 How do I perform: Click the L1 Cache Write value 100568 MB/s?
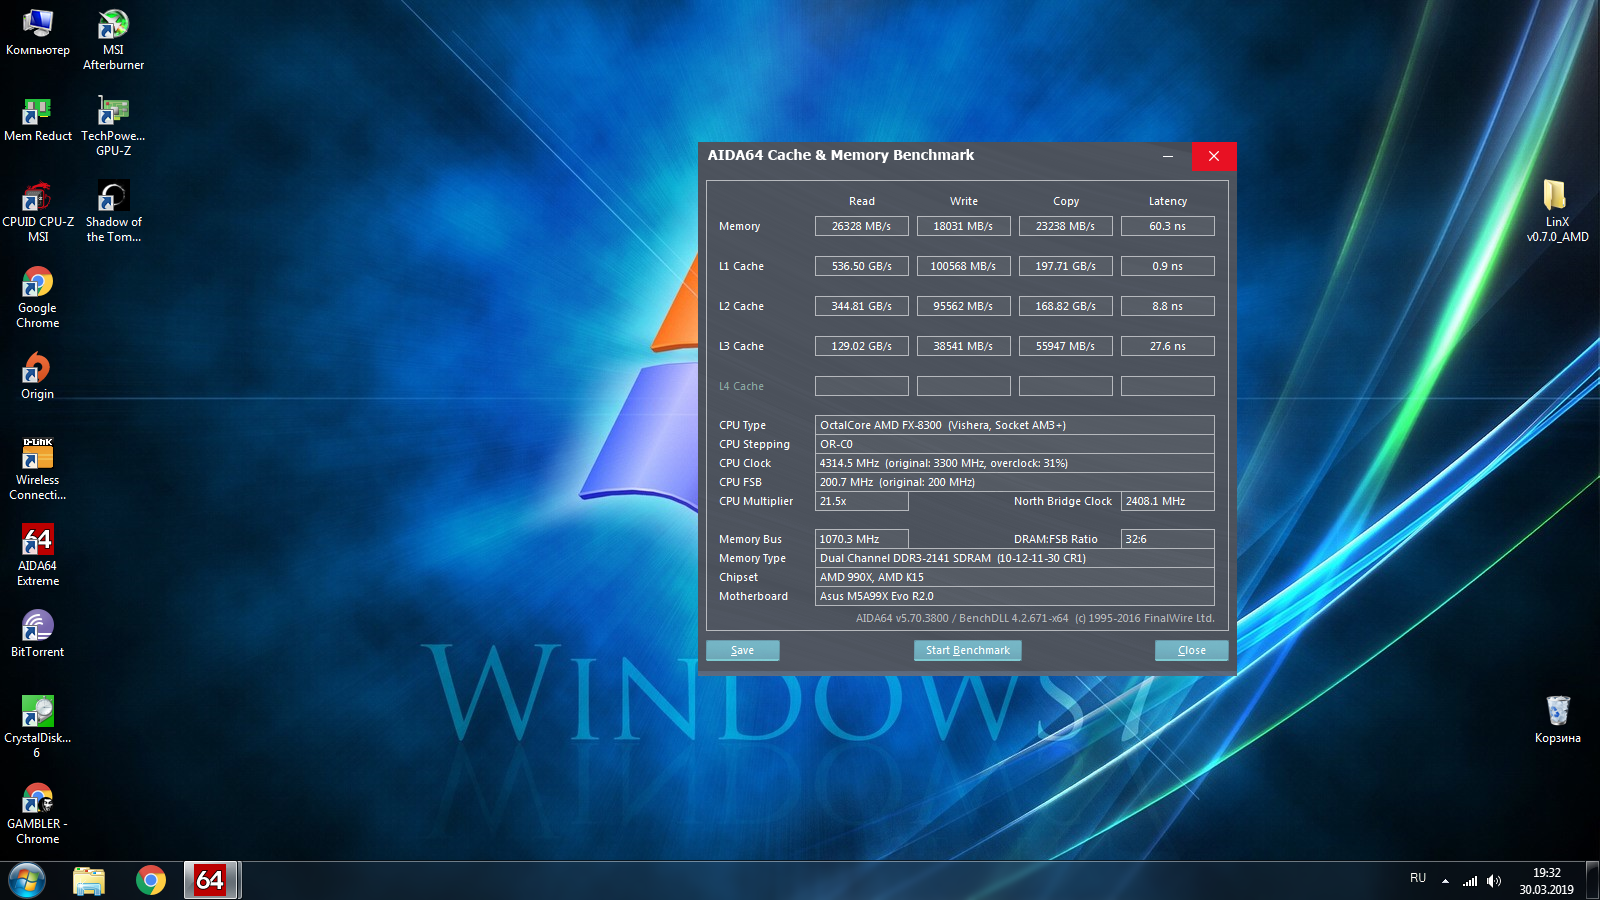coord(964,266)
